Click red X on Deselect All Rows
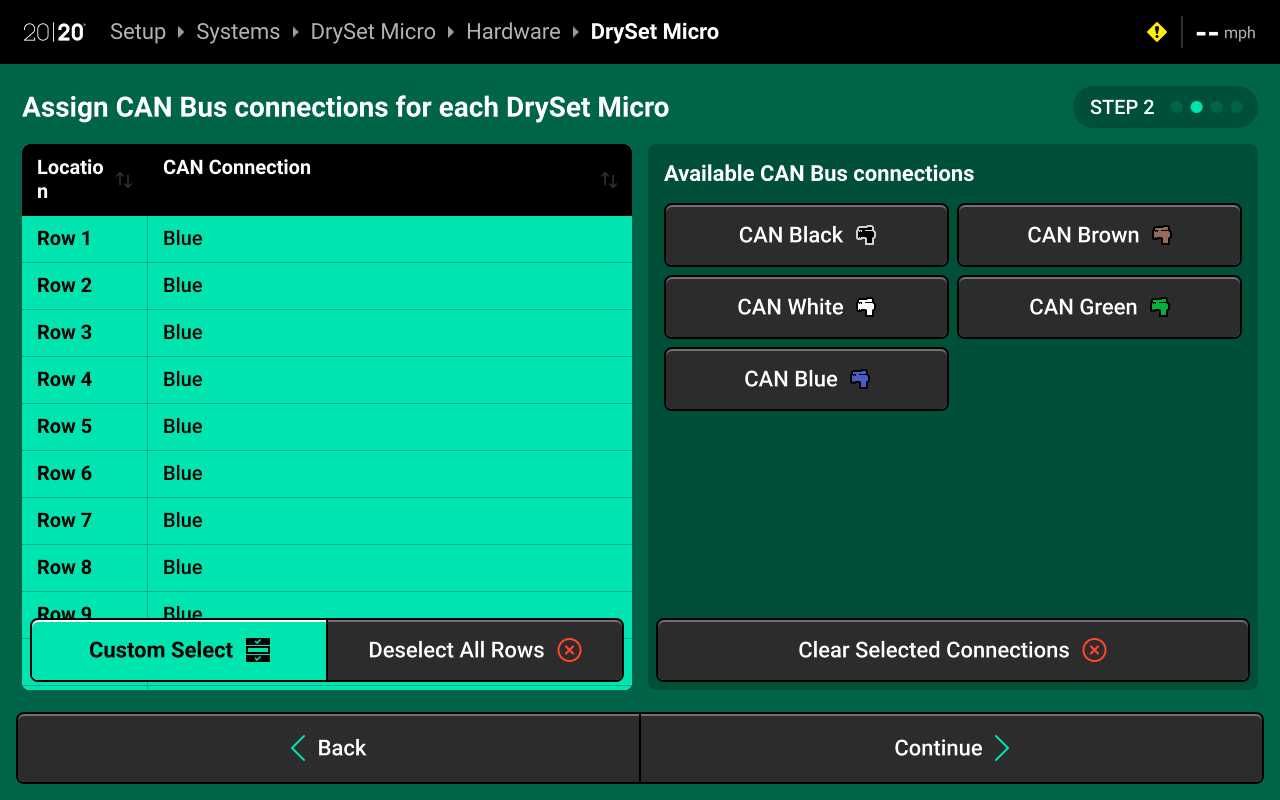1280x800 pixels. (x=569, y=650)
